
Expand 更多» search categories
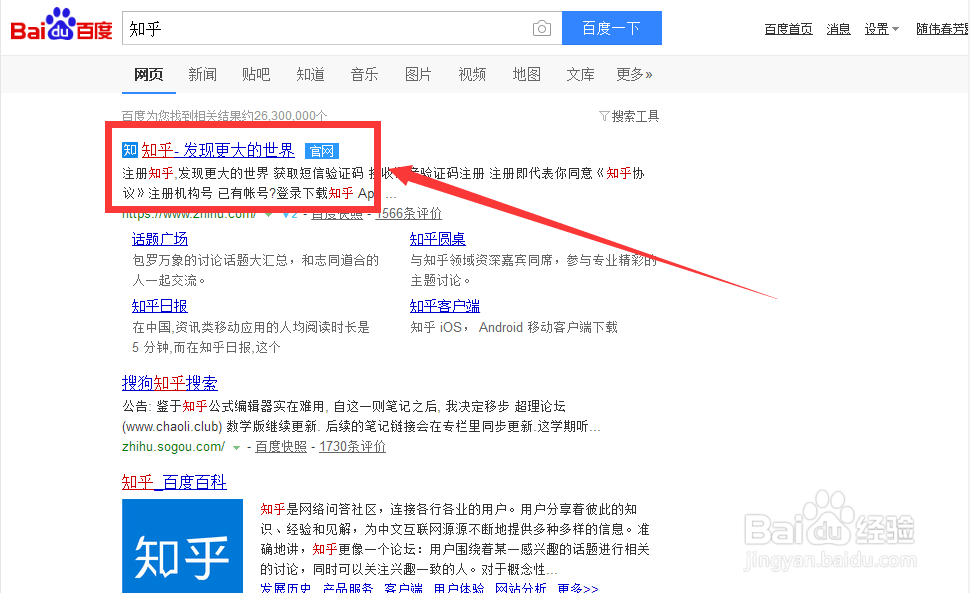634,75
